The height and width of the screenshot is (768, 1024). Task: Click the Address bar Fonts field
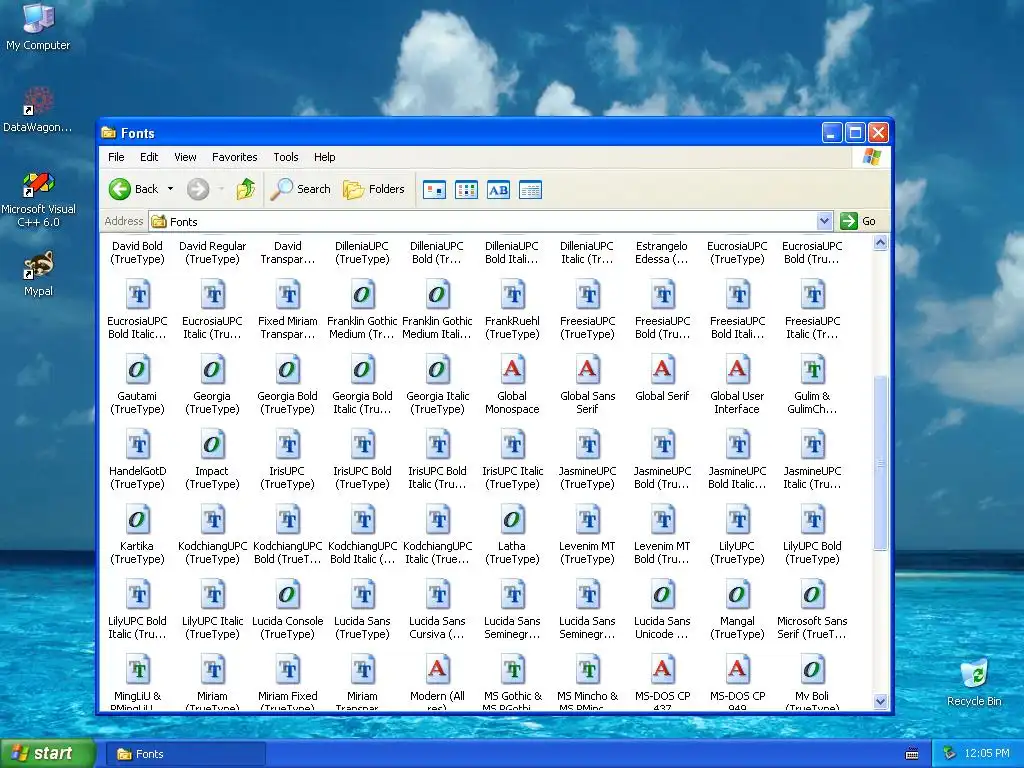tap(483, 221)
